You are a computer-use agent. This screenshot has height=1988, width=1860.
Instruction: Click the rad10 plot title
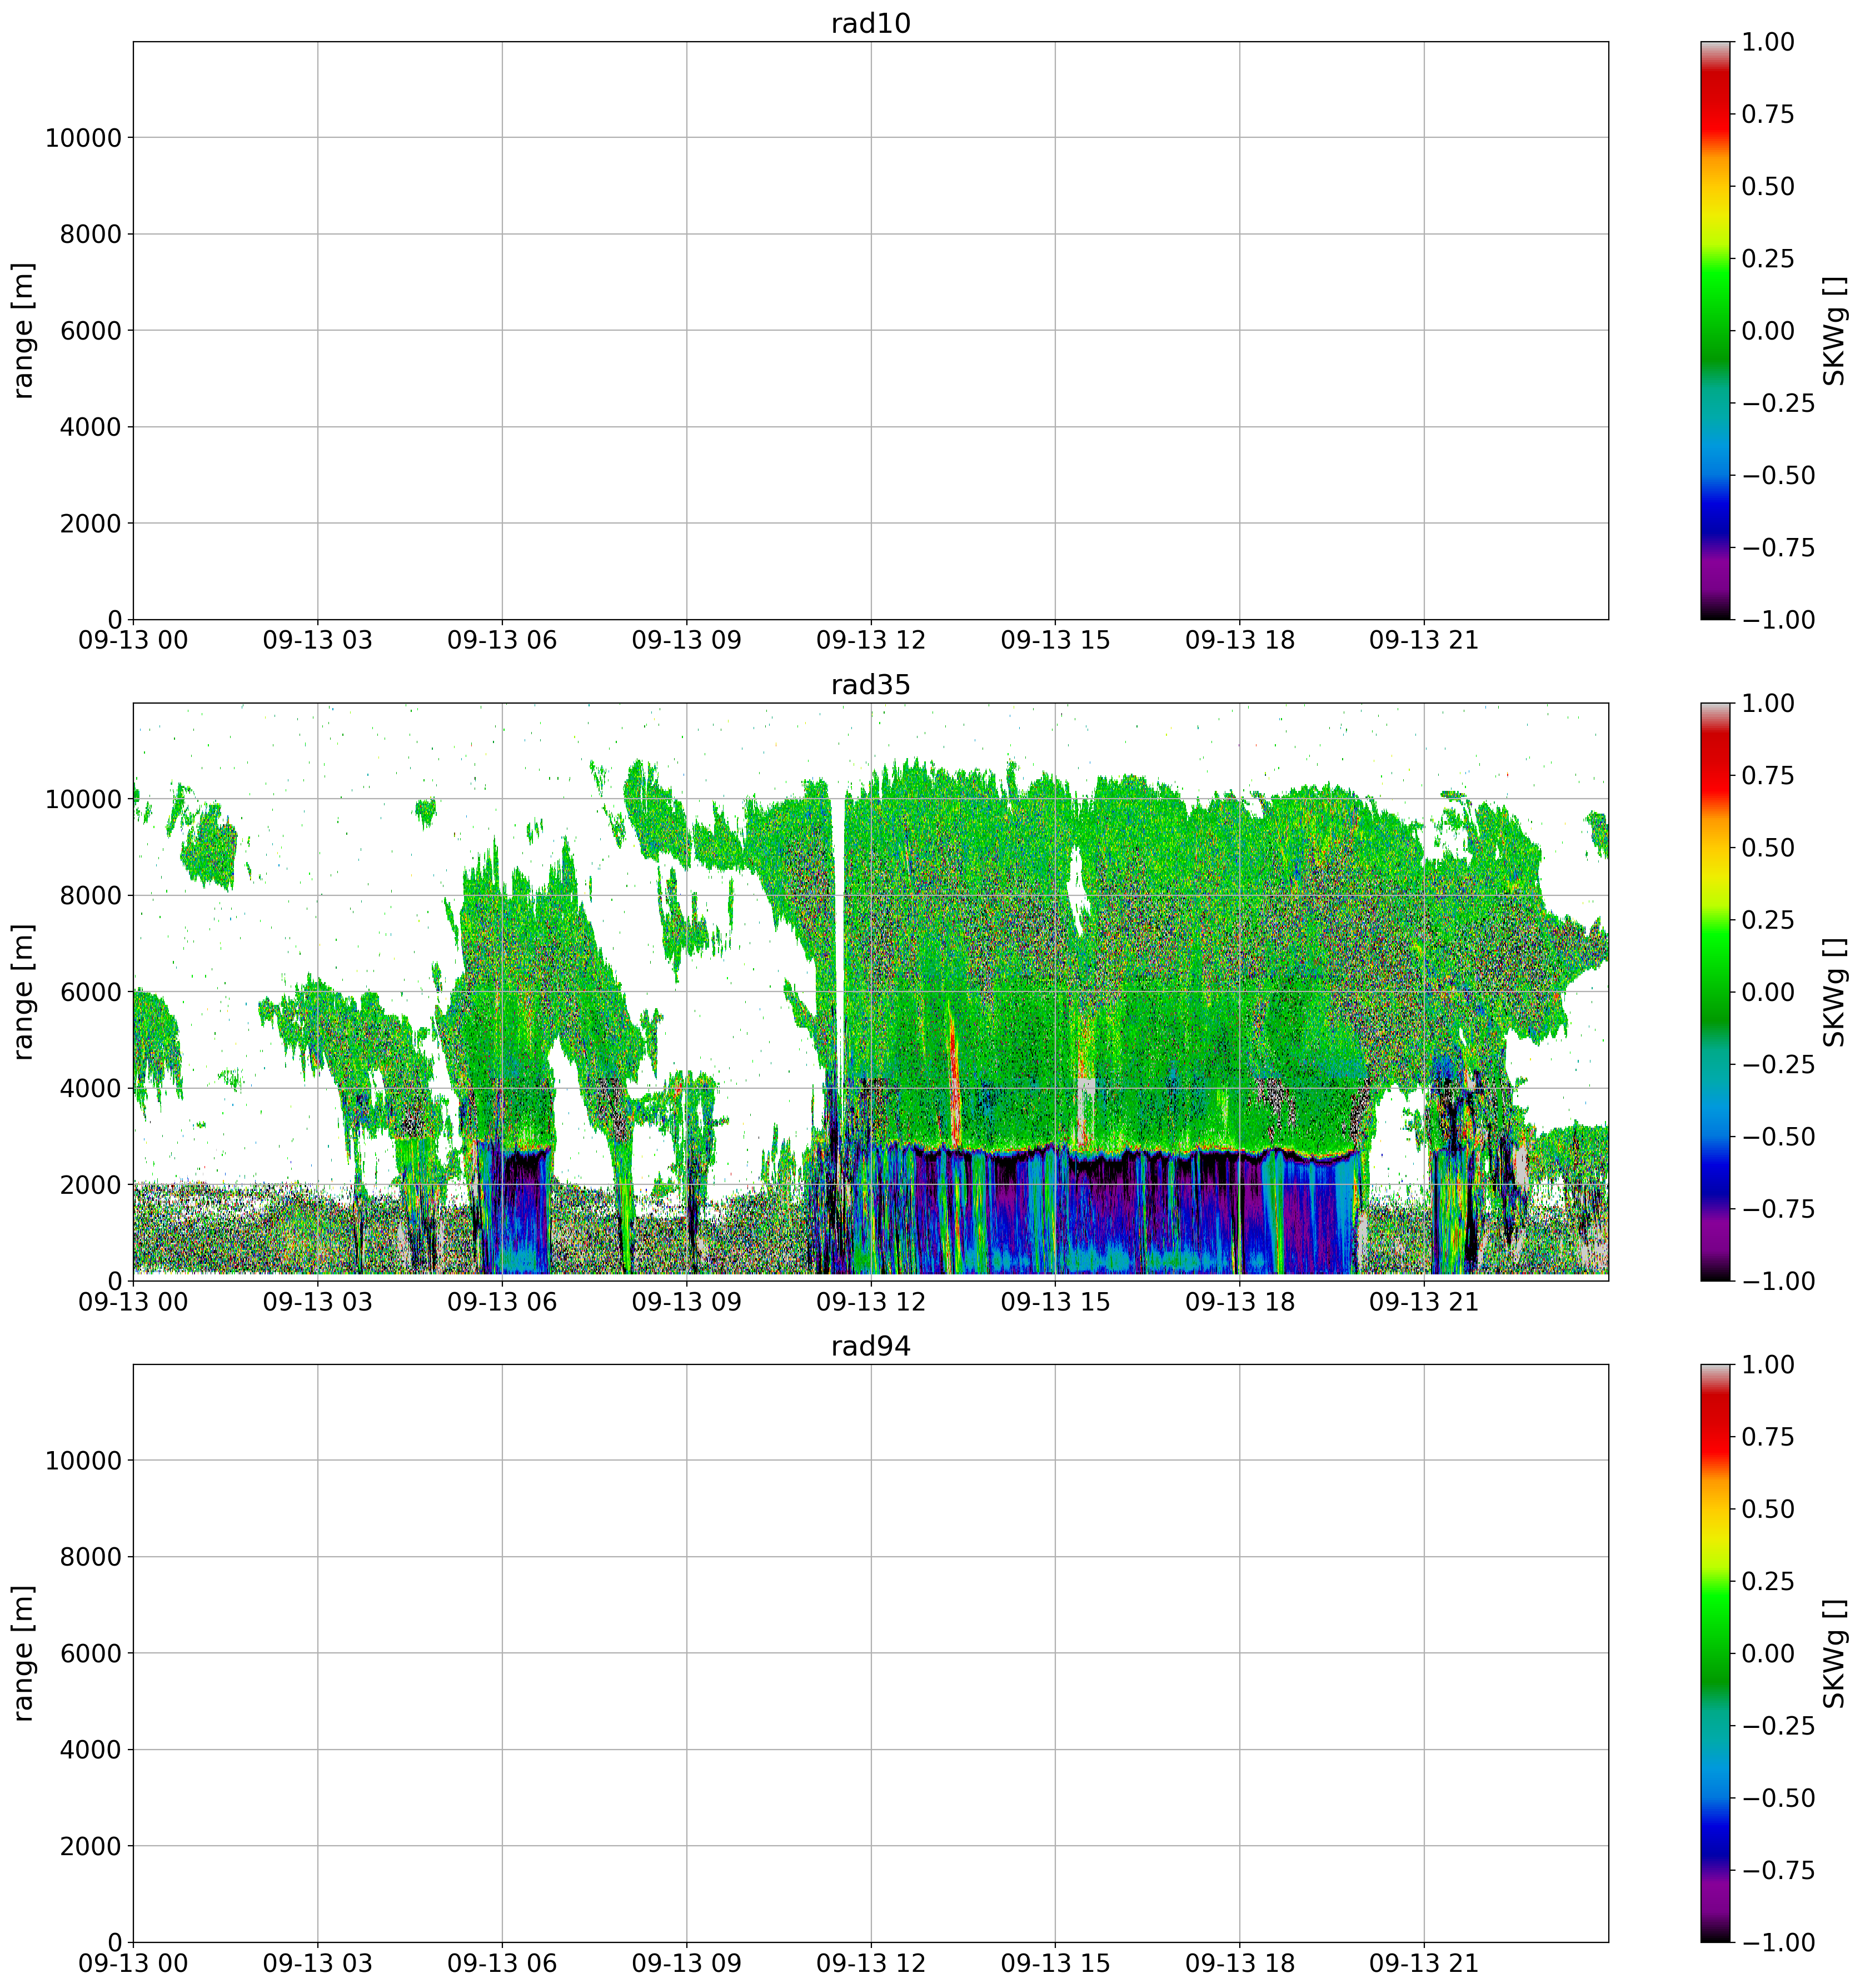870,24
